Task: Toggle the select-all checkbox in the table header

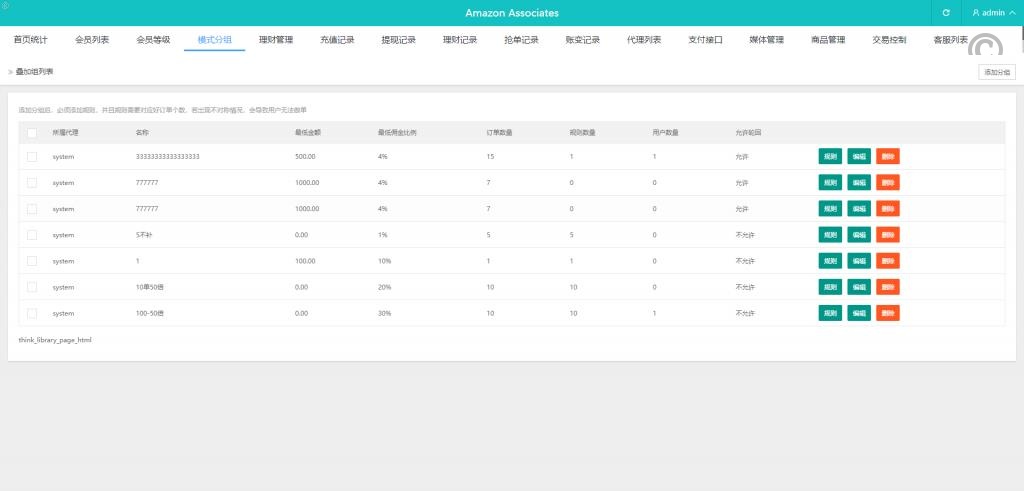Action: 32,132
